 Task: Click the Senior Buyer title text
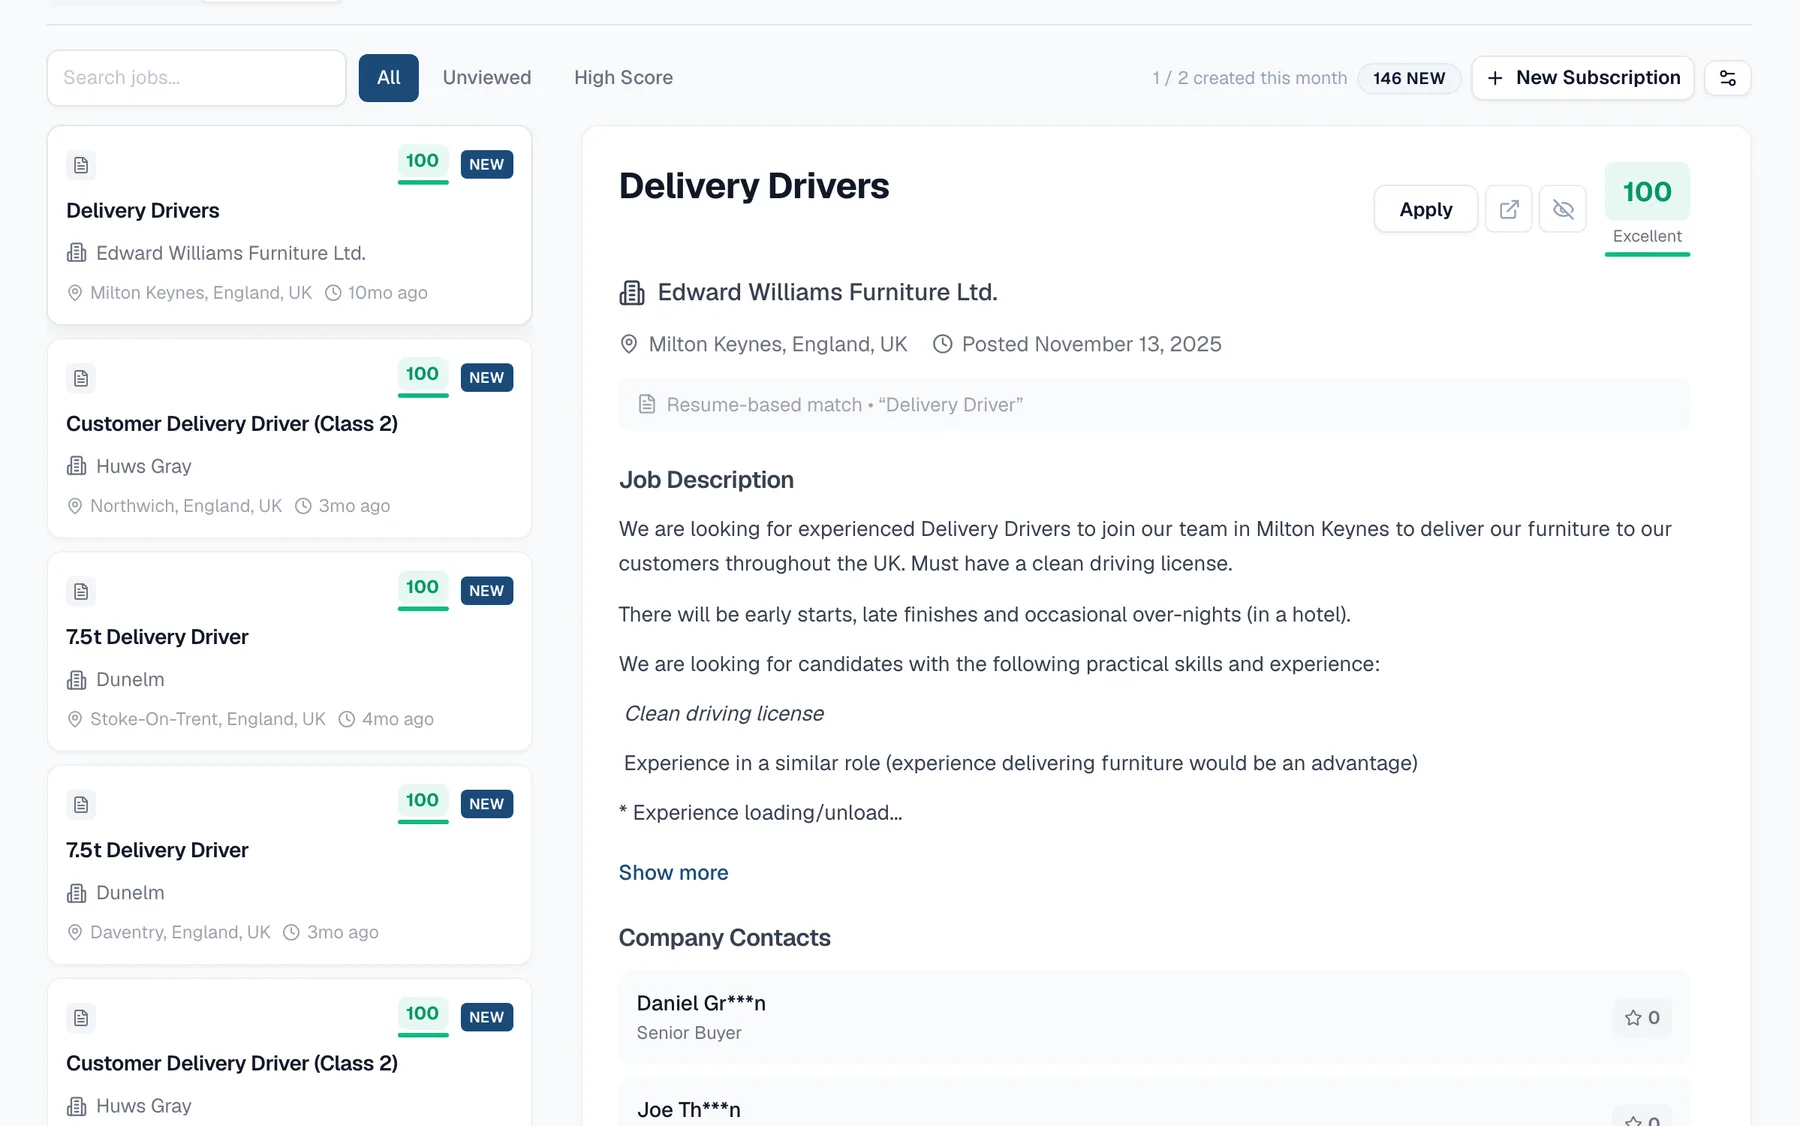[689, 1033]
